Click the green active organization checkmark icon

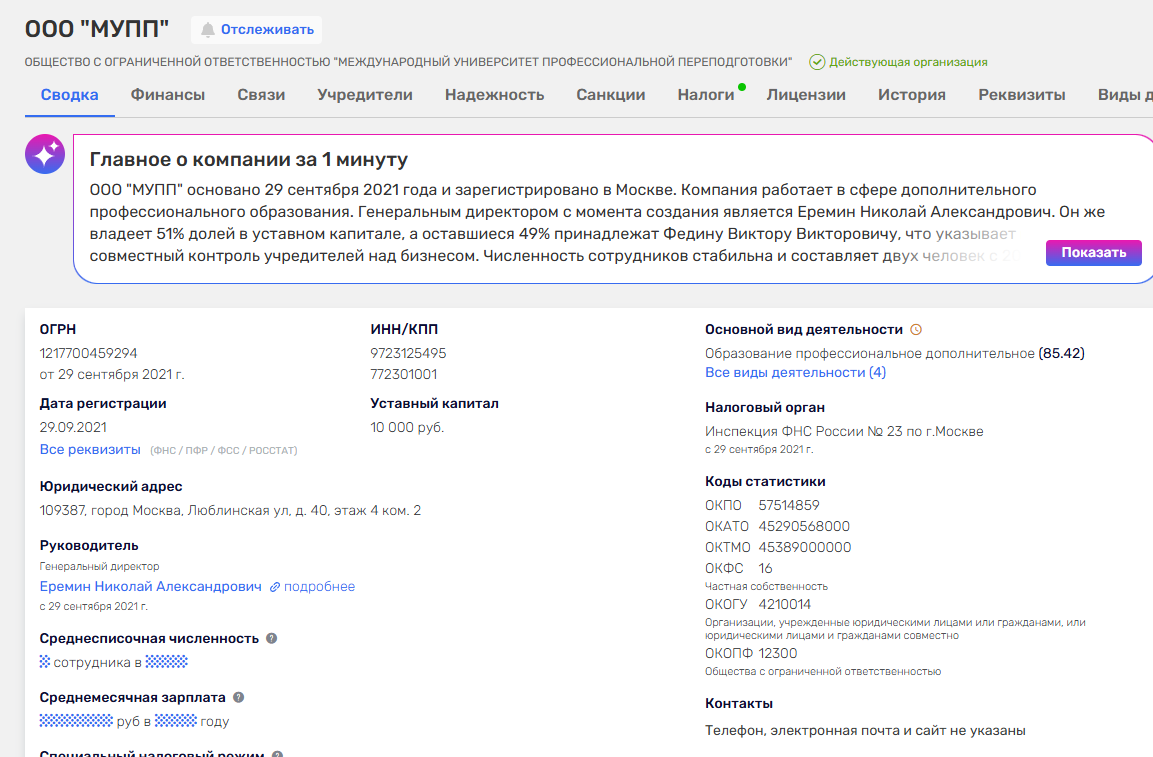[817, 62]
